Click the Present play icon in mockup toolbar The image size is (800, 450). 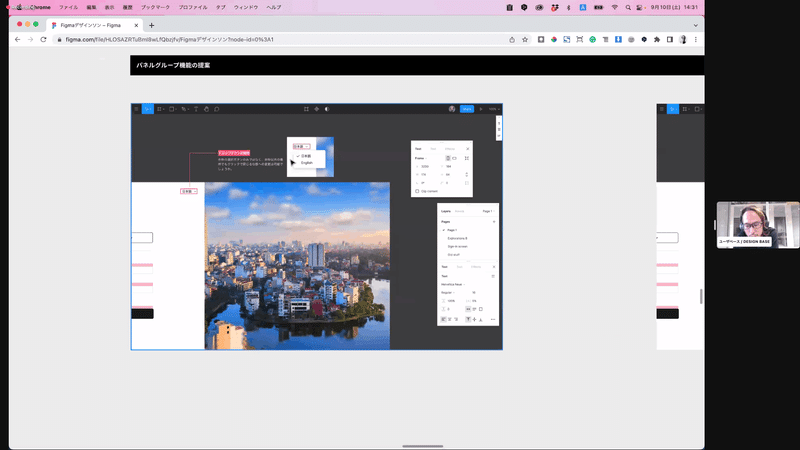tap(481, 109)
